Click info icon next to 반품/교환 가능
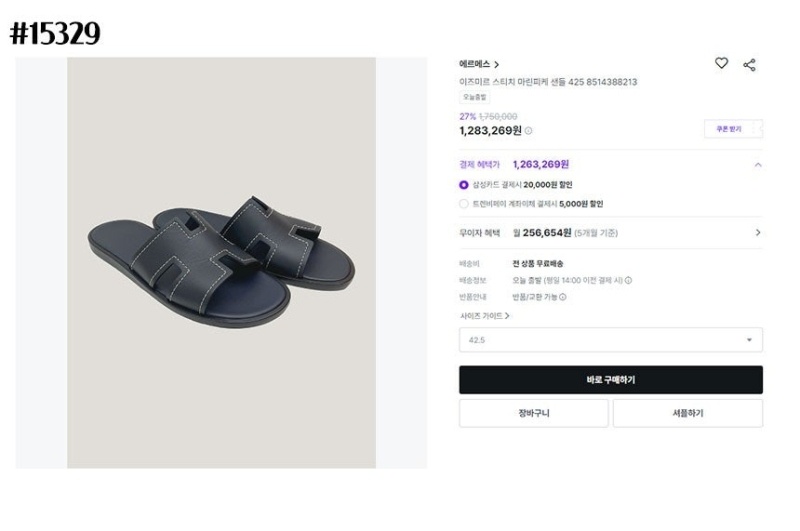This screenshot has height=531, width=800. point(563,297)
